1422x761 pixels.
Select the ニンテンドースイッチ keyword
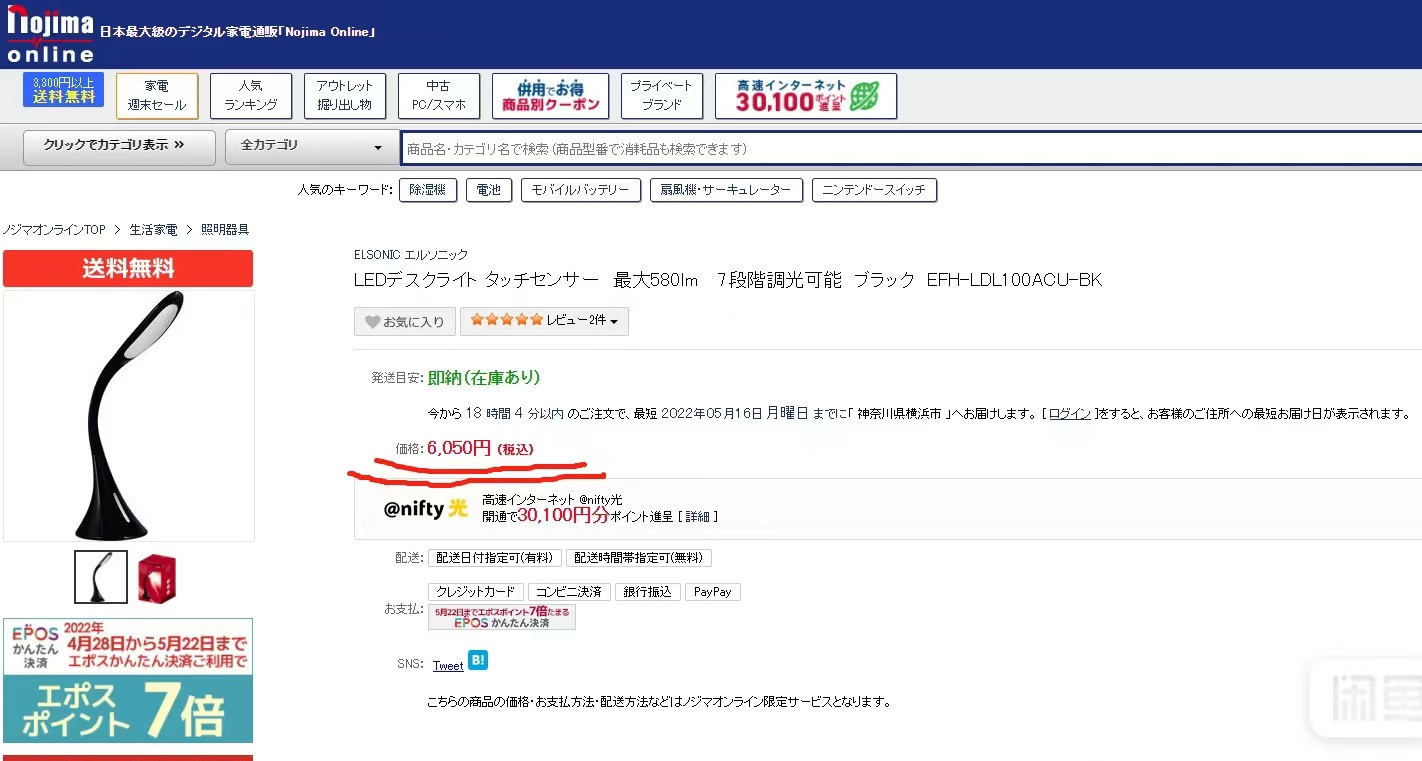click(875, 190)
